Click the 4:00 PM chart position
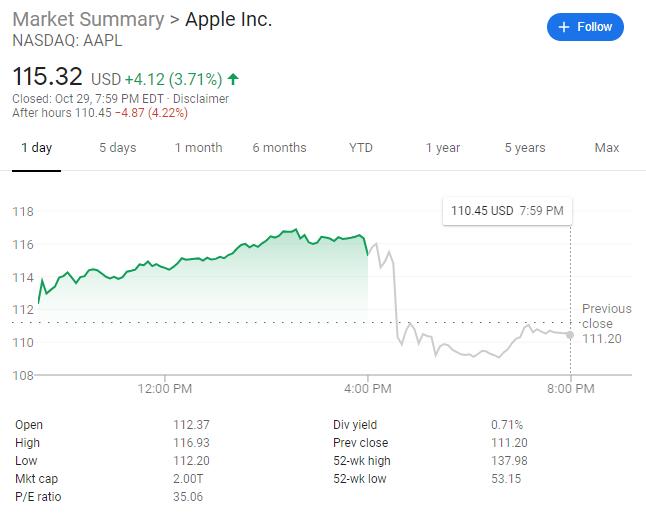Image resolution: width=646 pixels, height=514 pixels. (368, 387)
